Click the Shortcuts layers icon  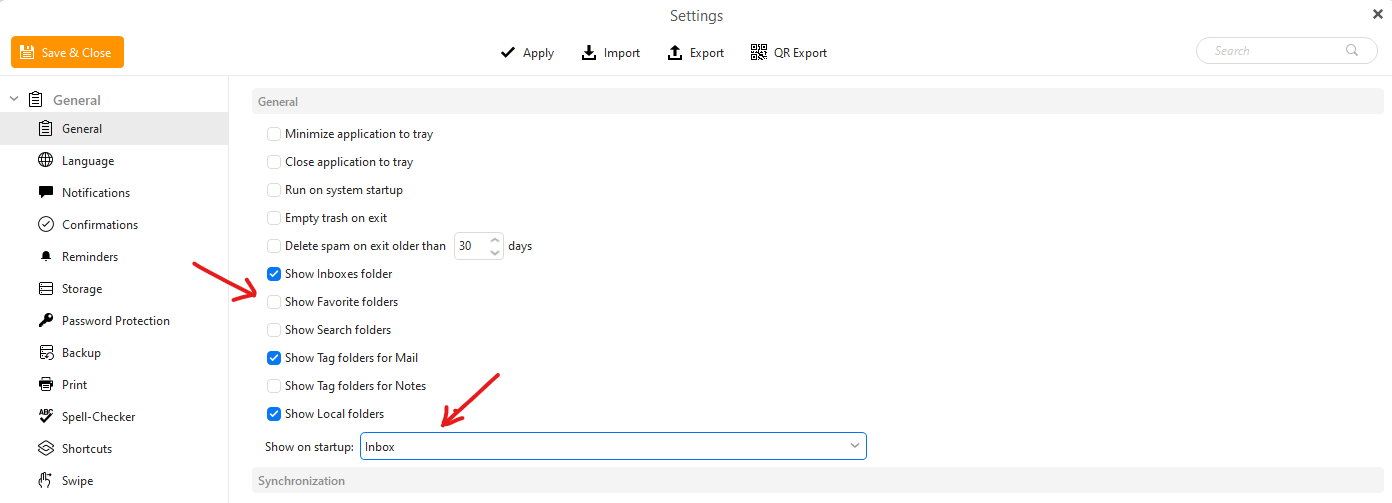point(45,448)
